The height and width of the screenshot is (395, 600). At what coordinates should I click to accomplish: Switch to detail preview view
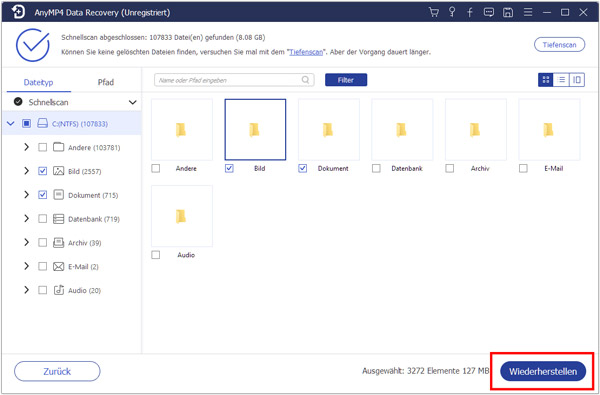point(577,80)
